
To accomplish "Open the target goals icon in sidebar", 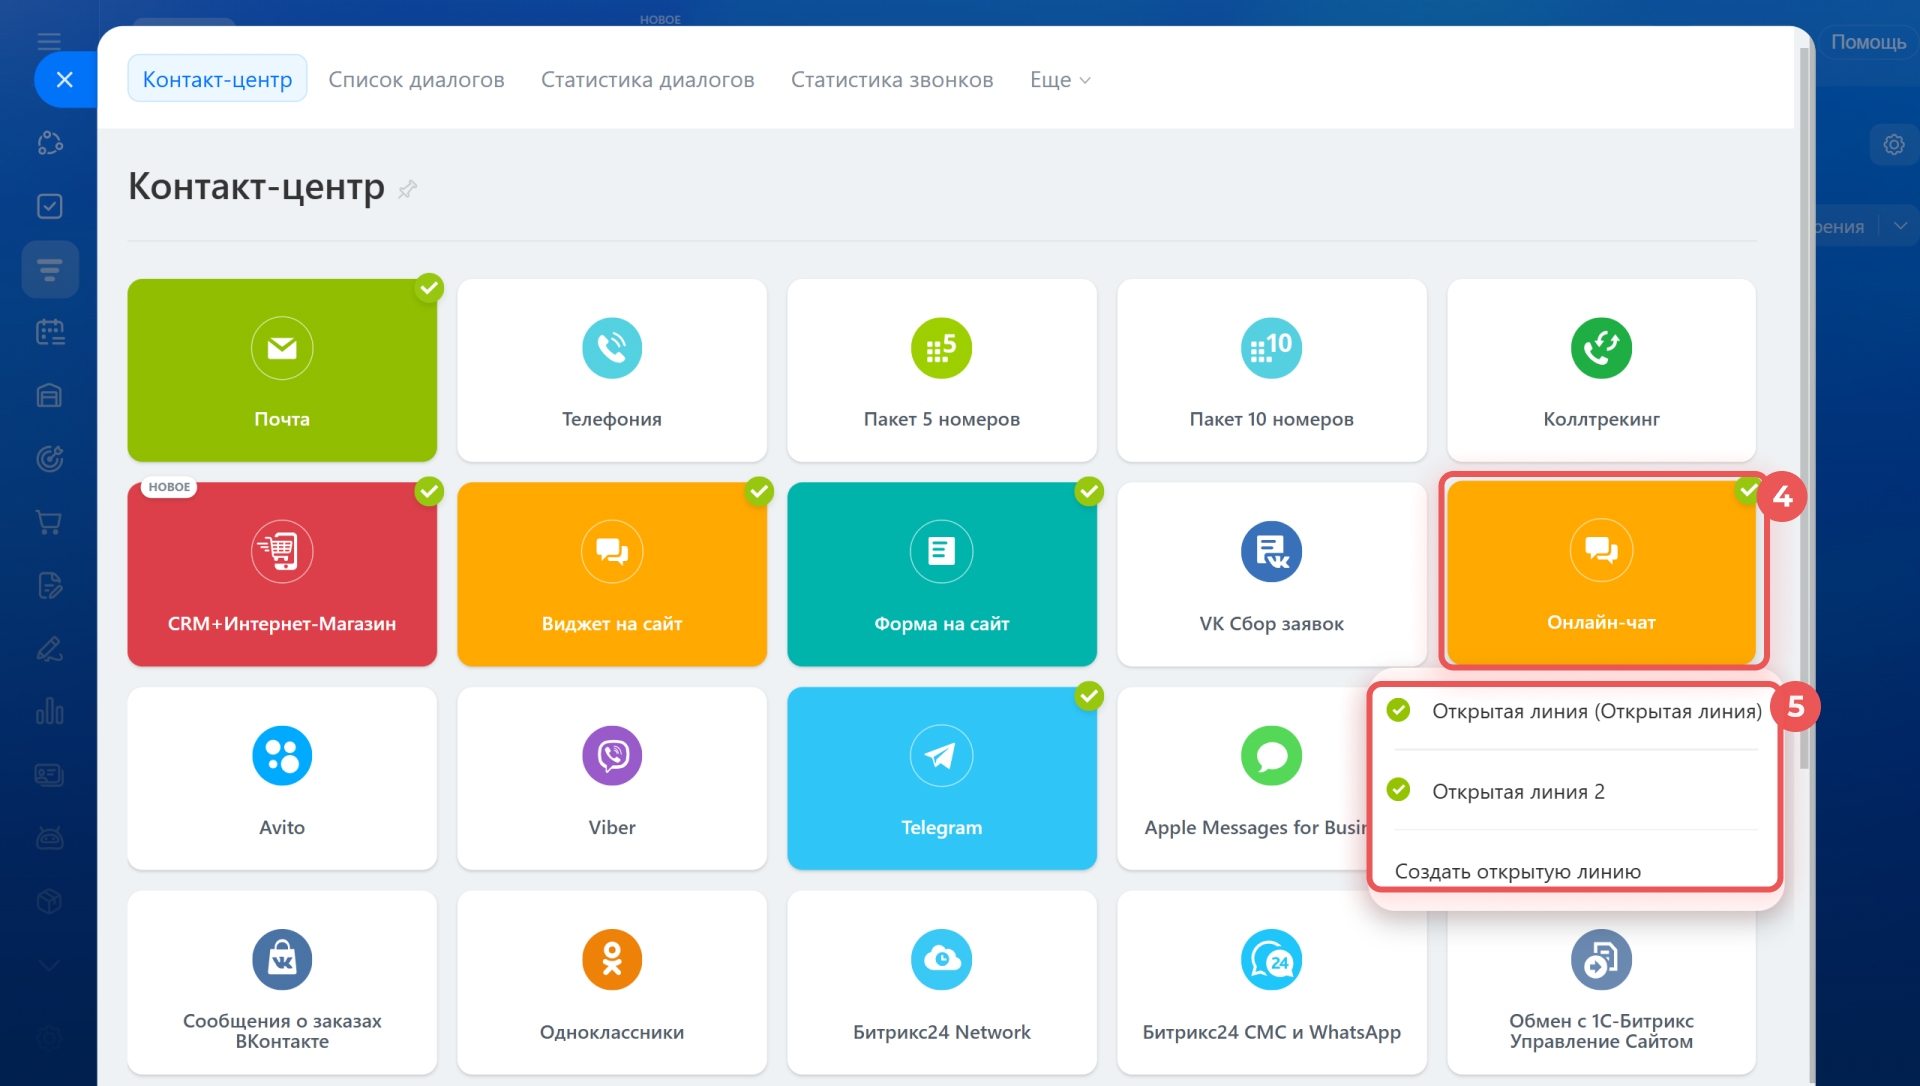I will coord(50,459).
